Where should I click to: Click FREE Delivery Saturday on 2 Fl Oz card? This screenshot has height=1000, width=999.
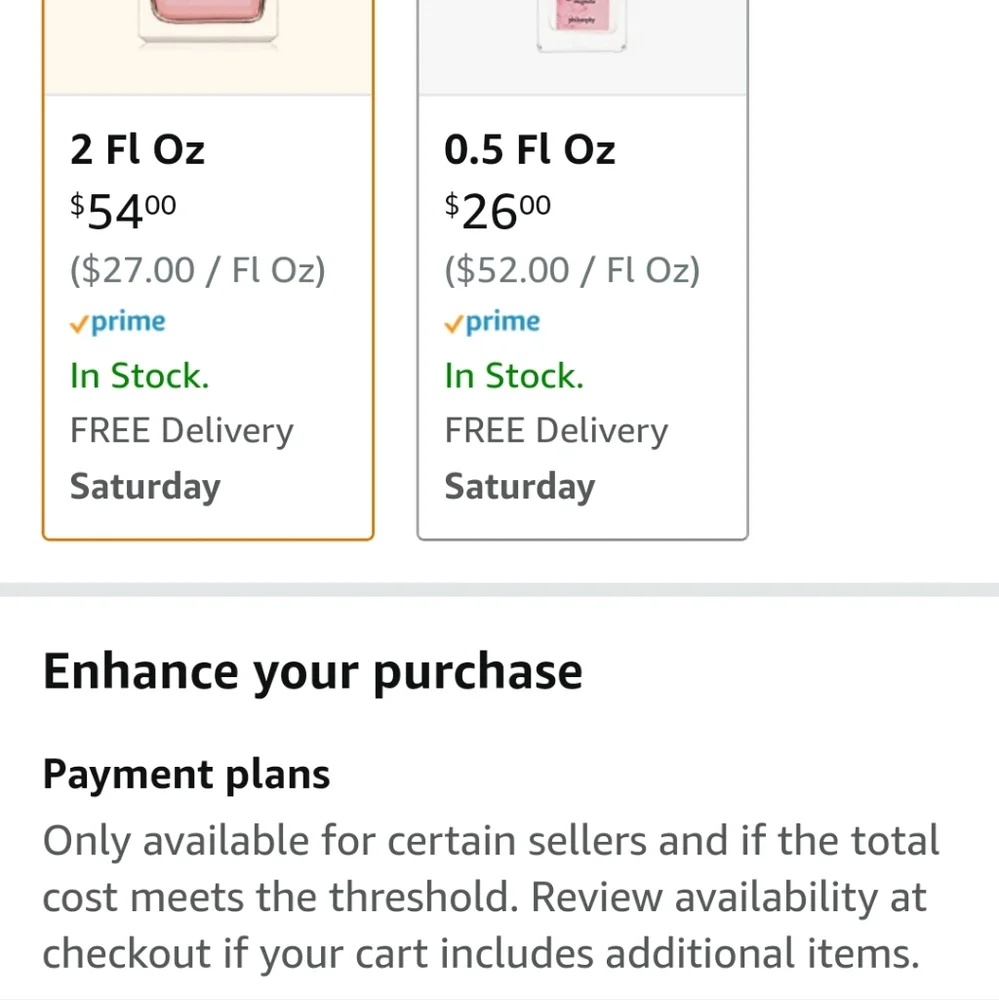(x=182, y=459)
